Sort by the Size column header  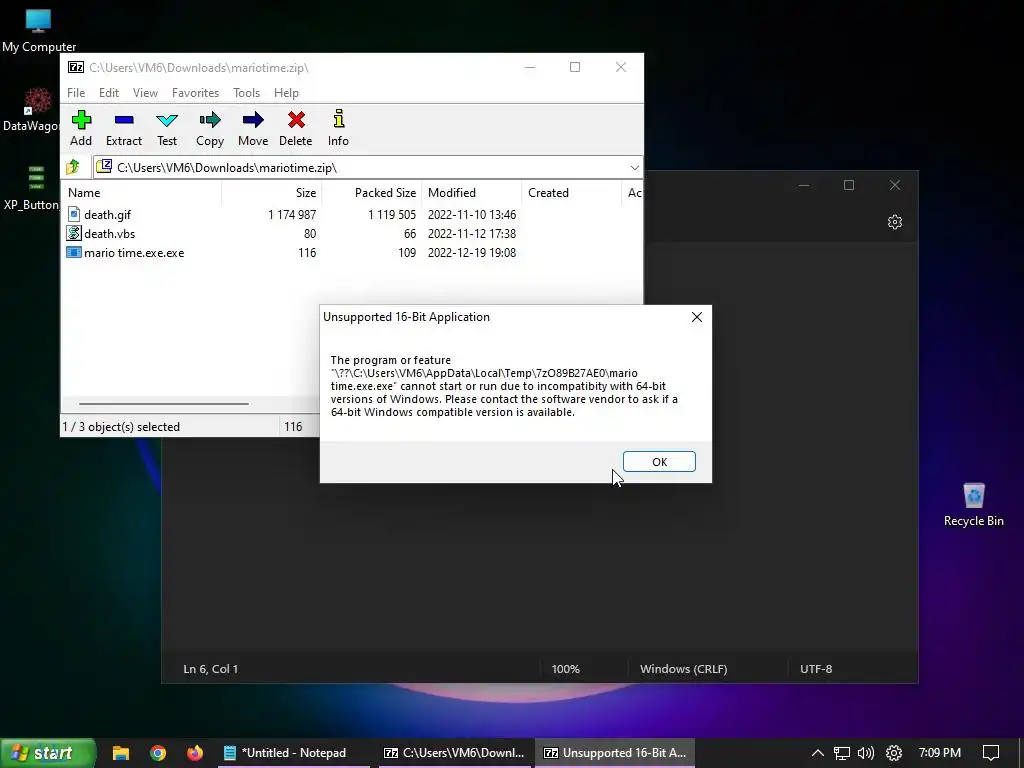point(272,193)
